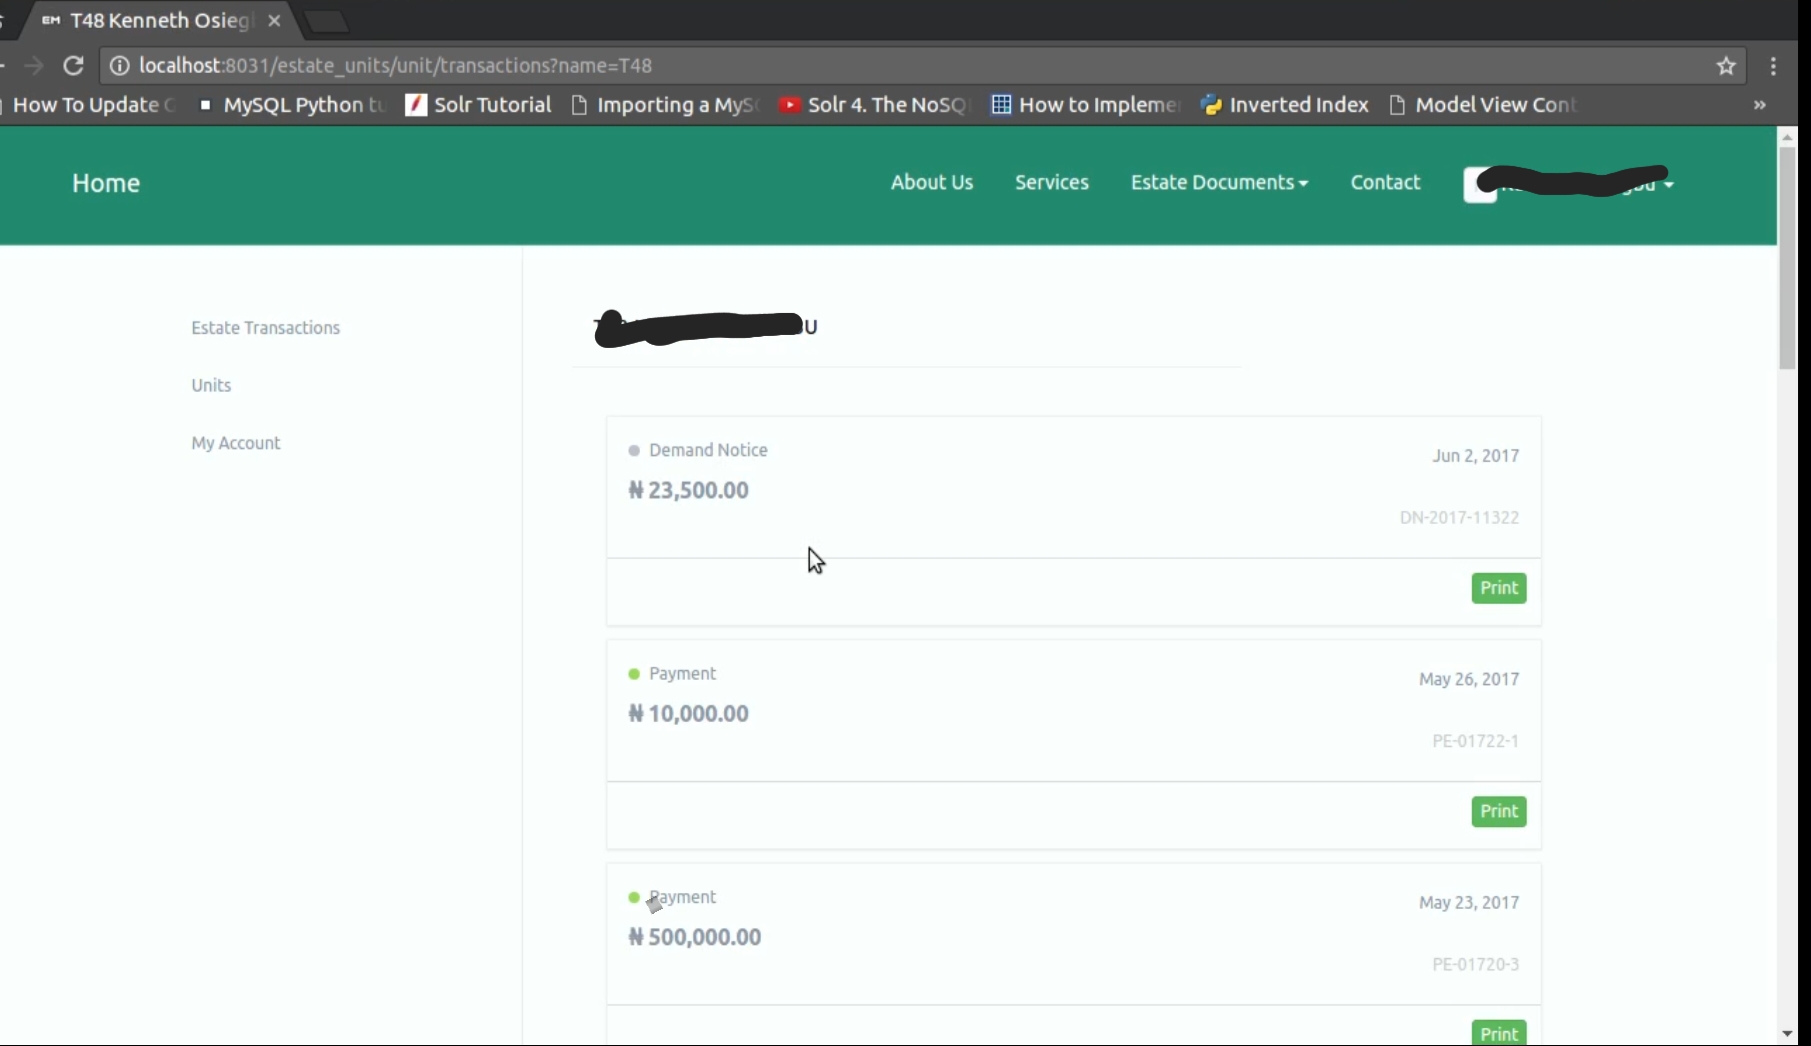1811x1046 pixels.
Task: Click the grey Demand Notice status dot
Action: tap(634, 451)
